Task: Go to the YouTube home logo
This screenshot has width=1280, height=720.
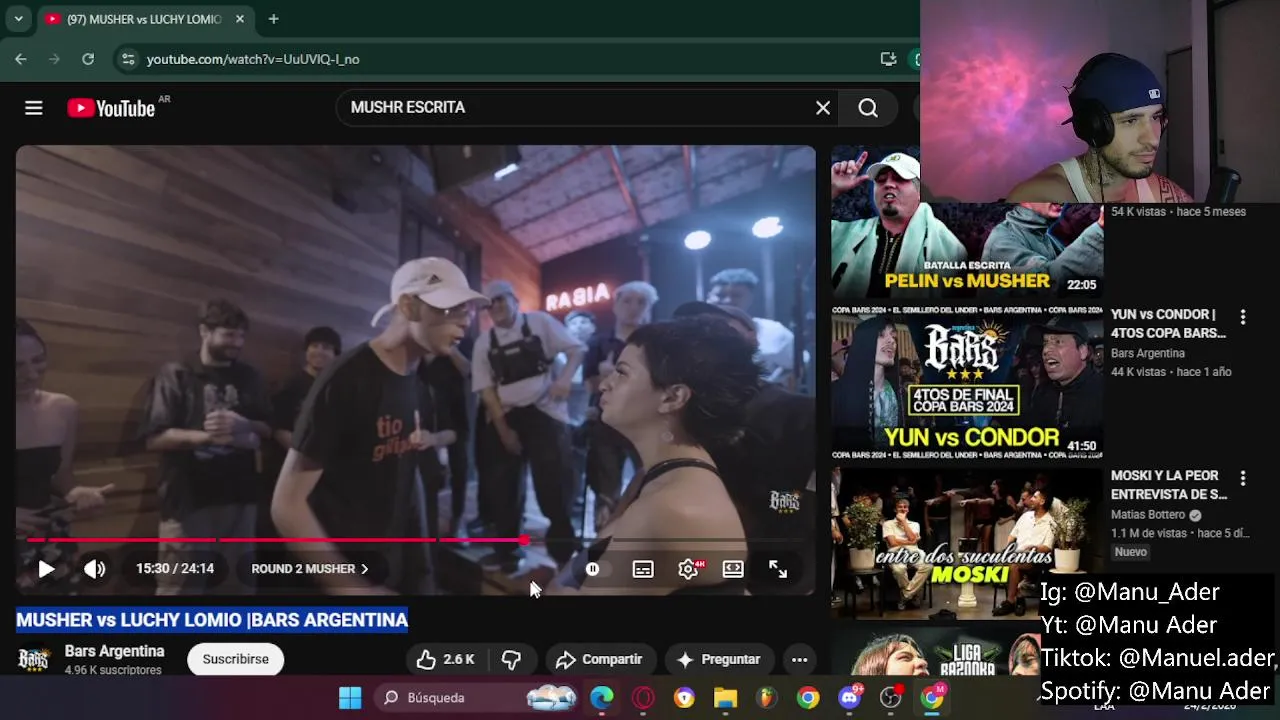Action: coord(112,108)
